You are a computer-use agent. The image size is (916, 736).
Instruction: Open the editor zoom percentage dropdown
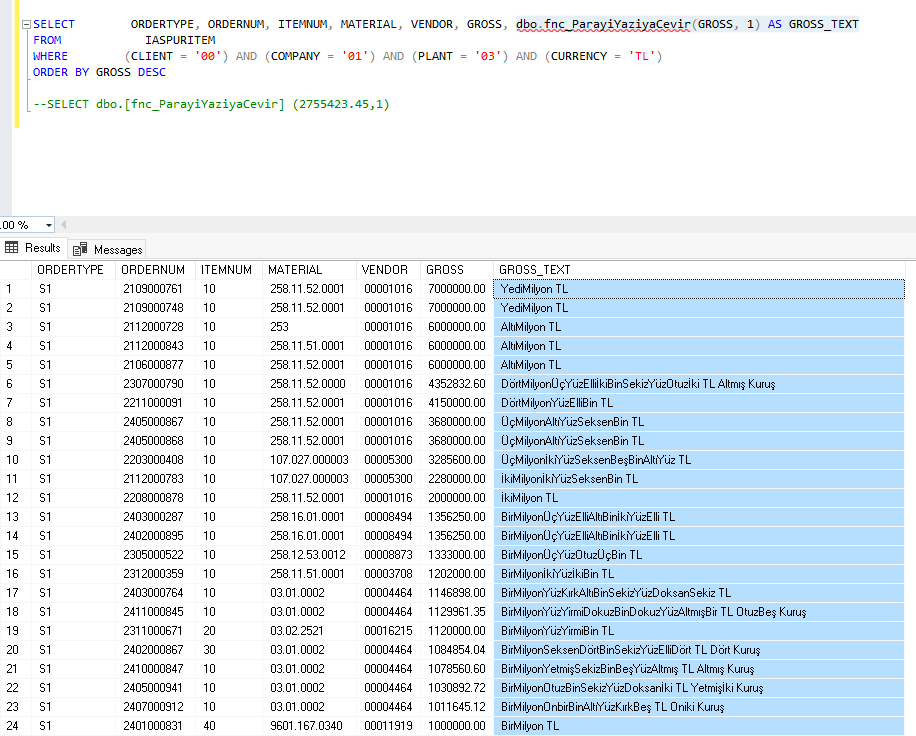point(49,225)
